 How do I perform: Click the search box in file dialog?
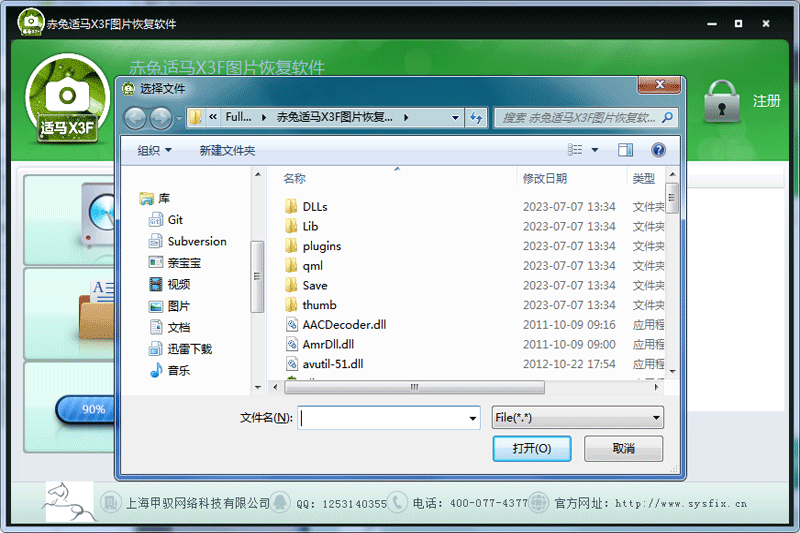pyautogui.click(x=586, y=118)
